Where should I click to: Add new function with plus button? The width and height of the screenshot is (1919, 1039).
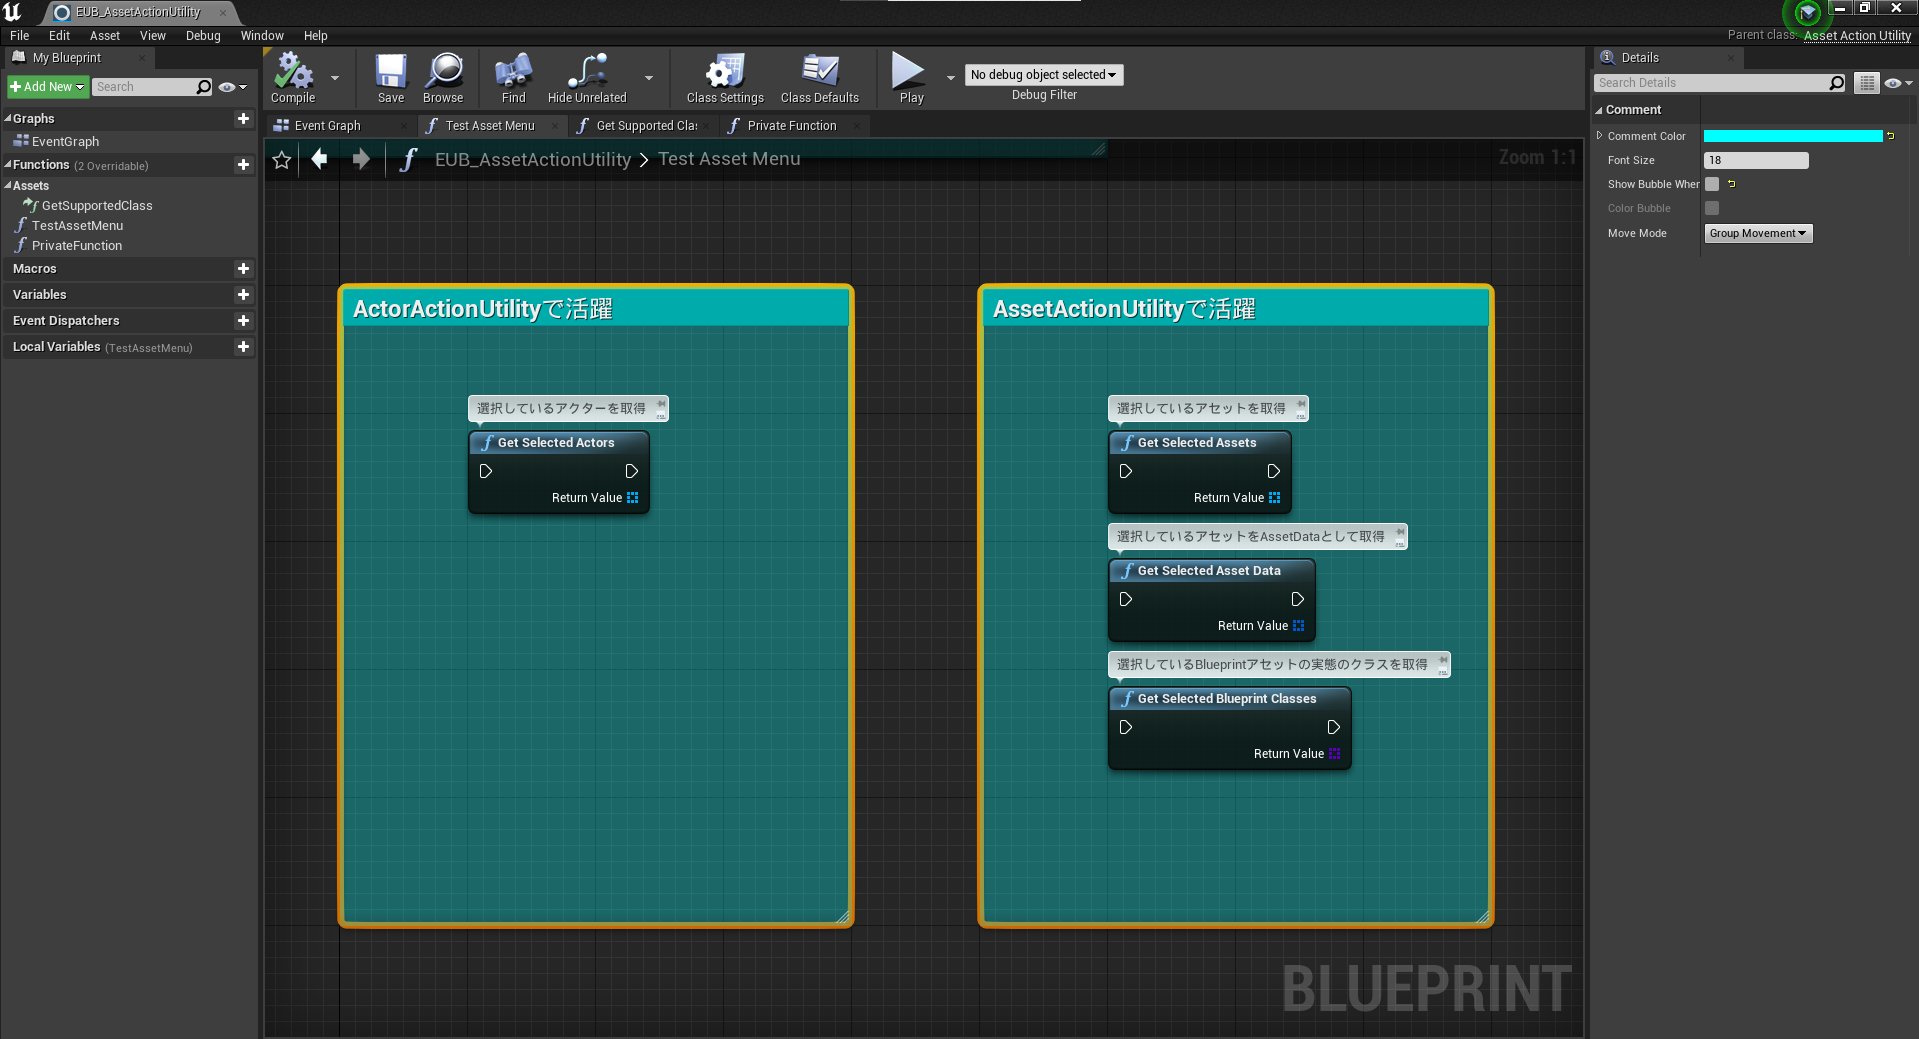coord(243,164)
